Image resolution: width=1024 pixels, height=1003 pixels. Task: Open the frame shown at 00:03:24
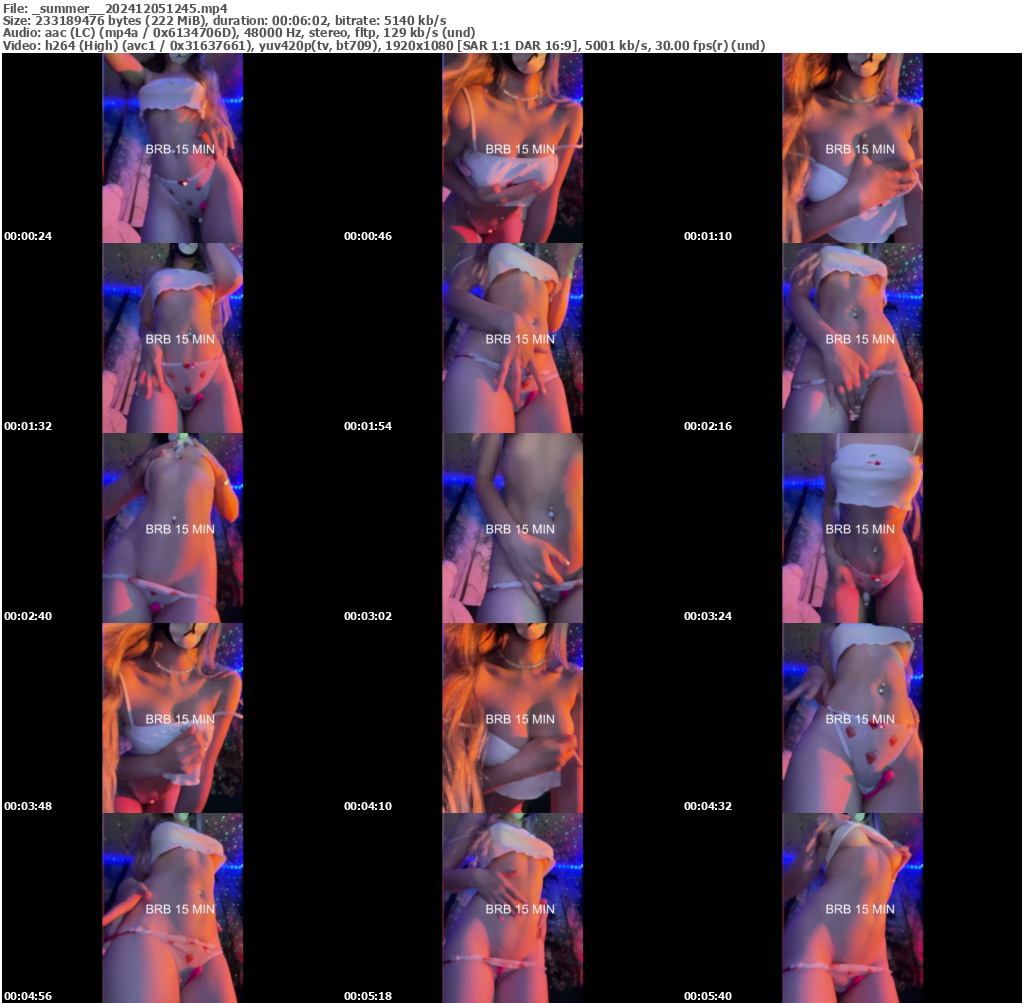[852, 527]
